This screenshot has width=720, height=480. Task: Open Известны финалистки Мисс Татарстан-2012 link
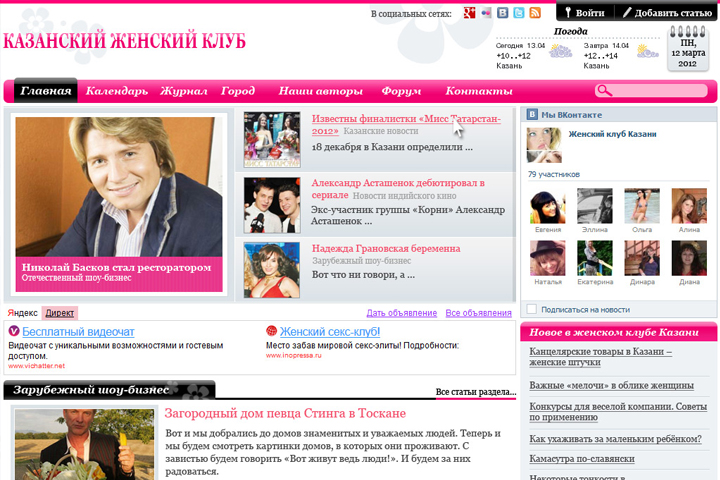[406, 124]
